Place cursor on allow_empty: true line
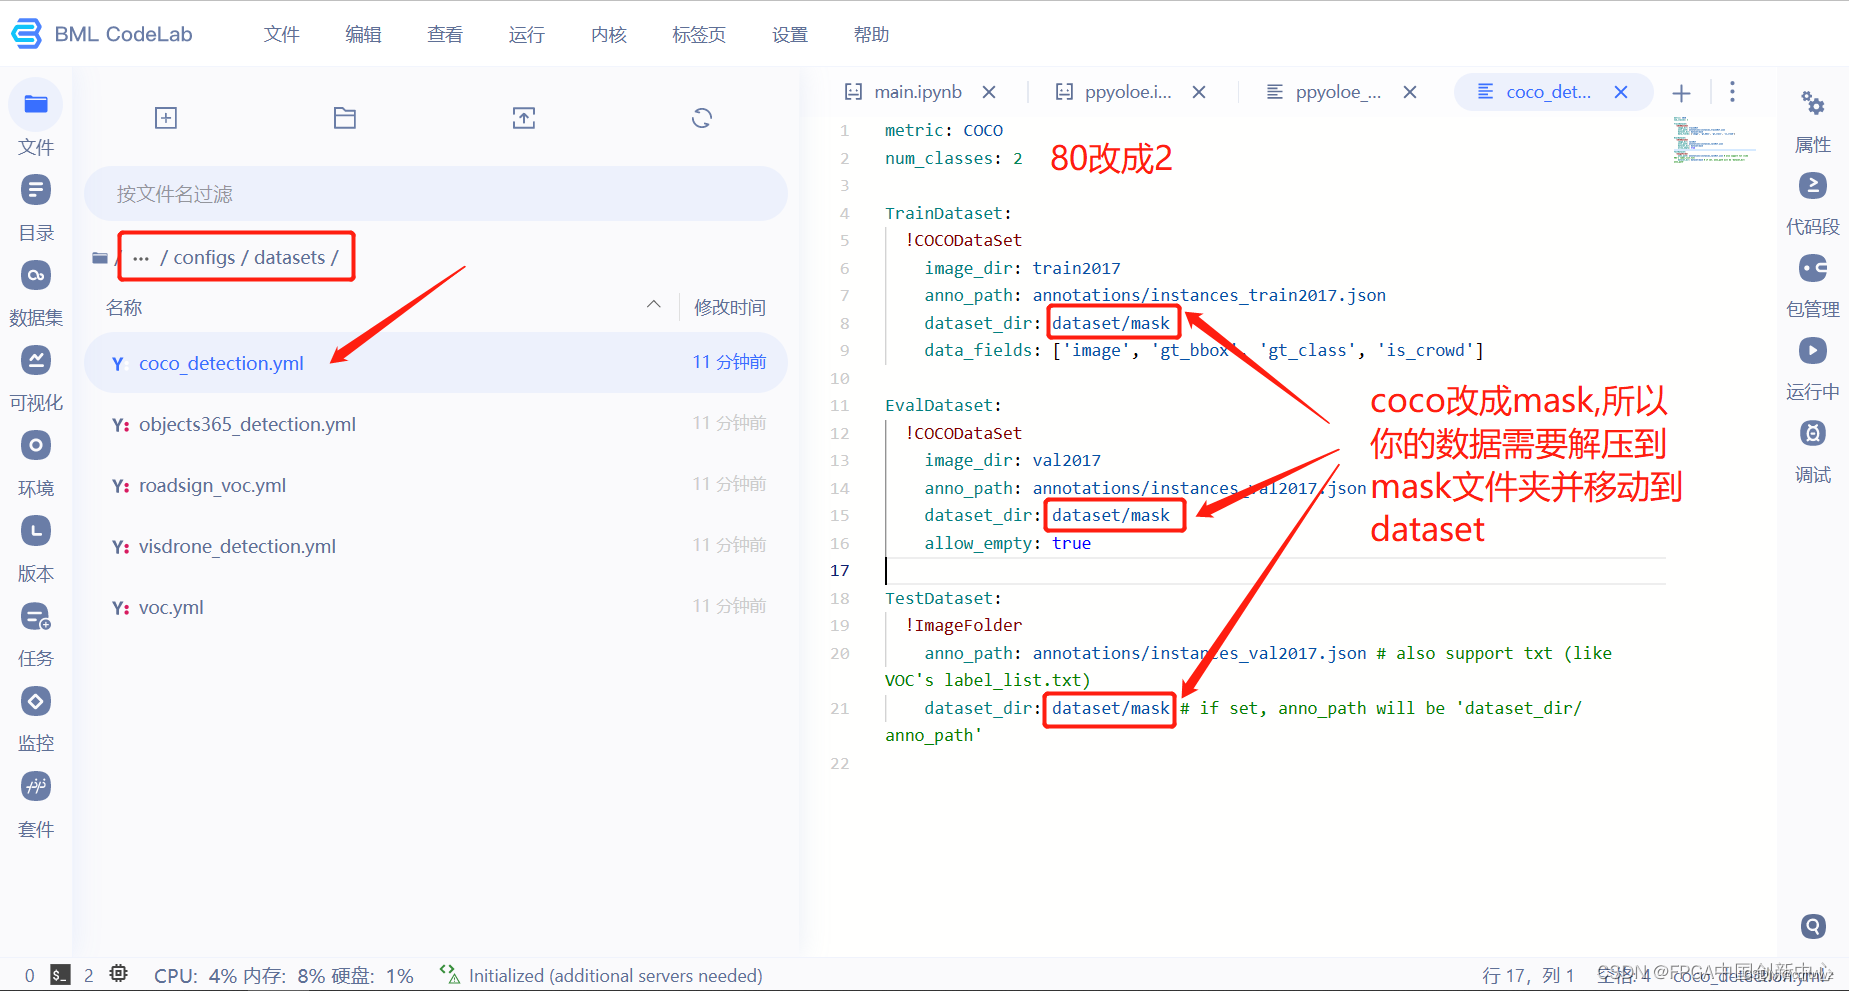1849x991 pixels. pyautogui.click(x=1007, y=543)
